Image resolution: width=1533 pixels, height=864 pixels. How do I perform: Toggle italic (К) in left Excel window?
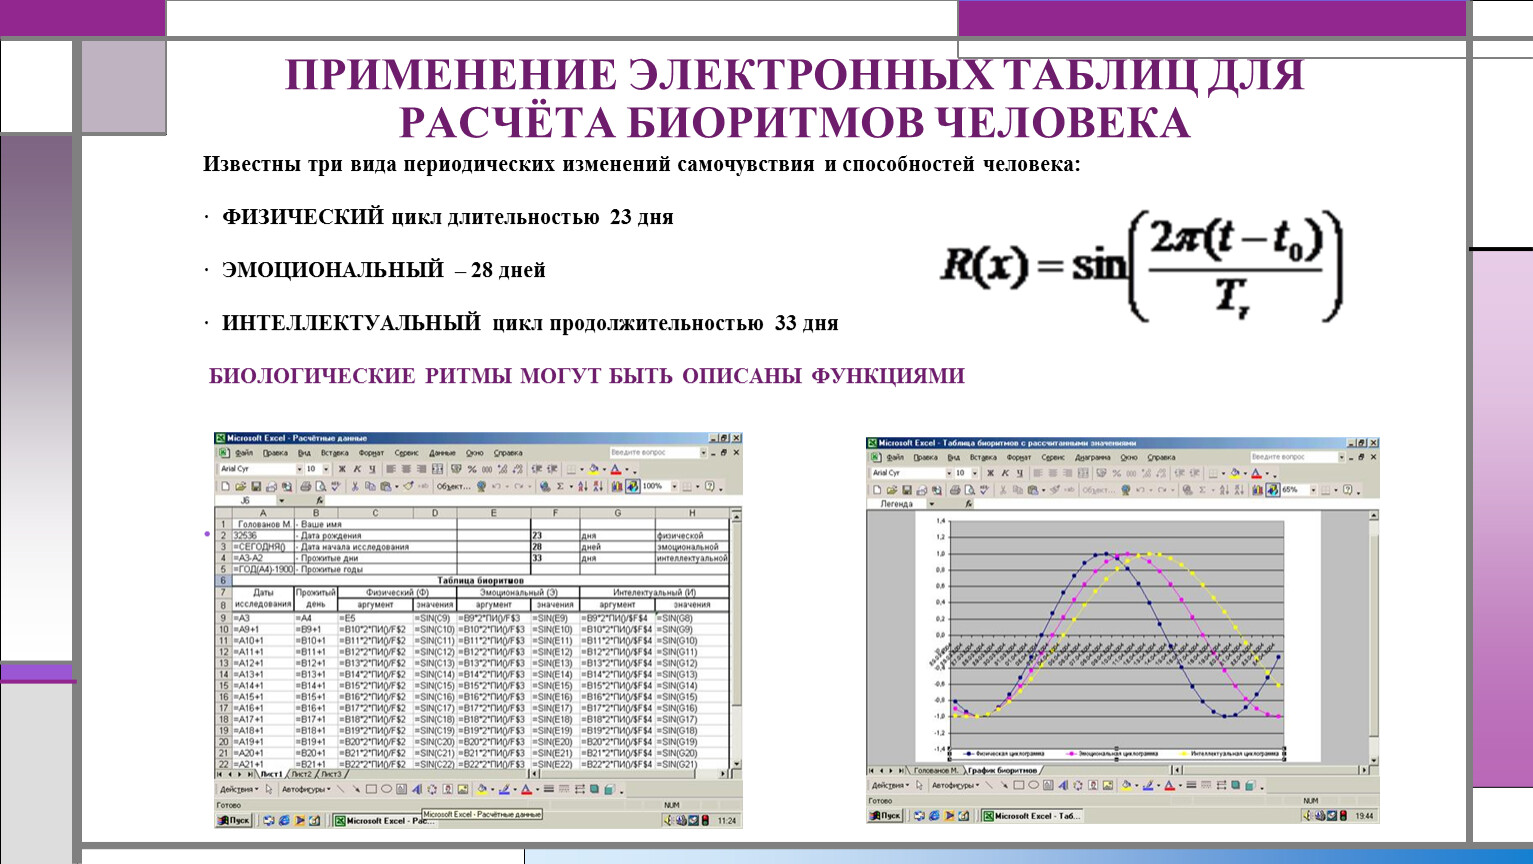tap(357, 469)
